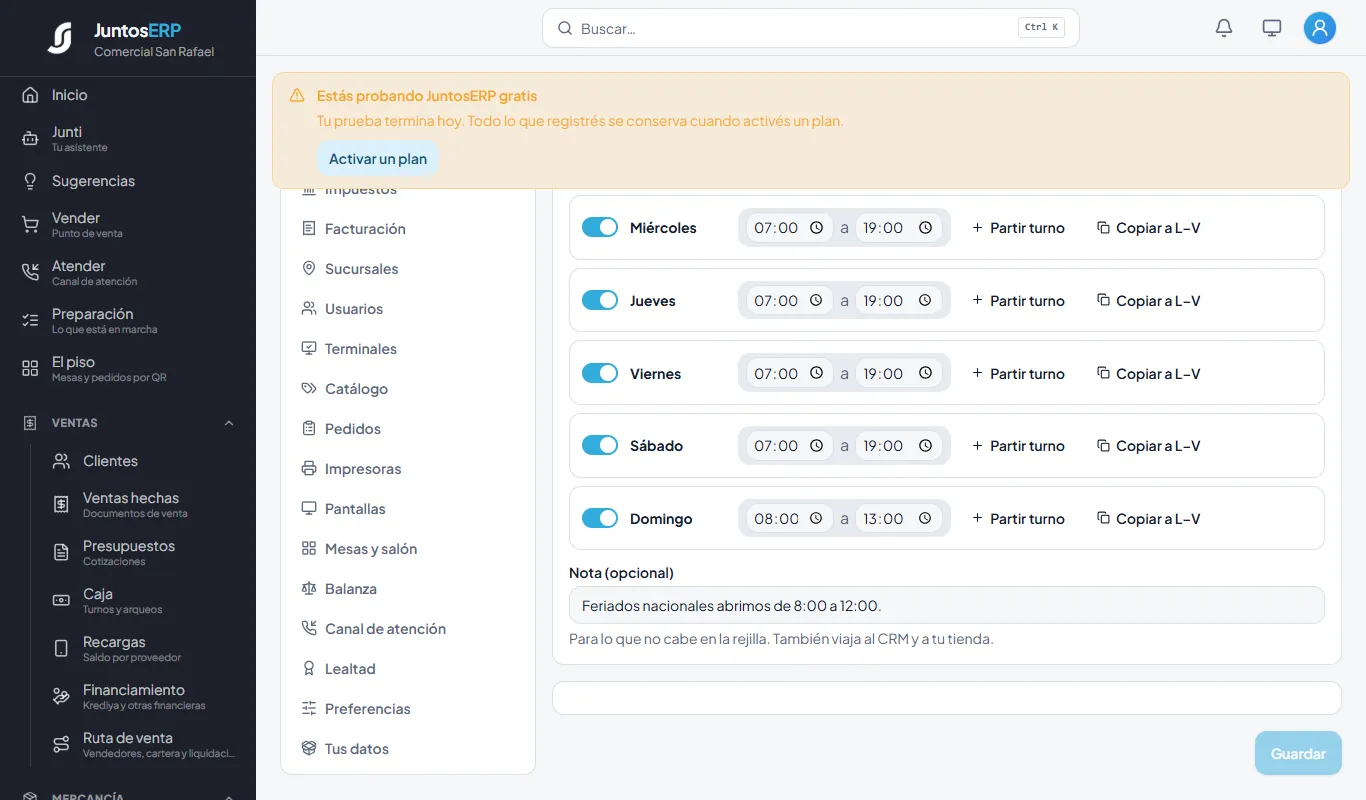Click Copiar a L–V for Miércoles
Screen dimensions: 1366x800
1148,228
